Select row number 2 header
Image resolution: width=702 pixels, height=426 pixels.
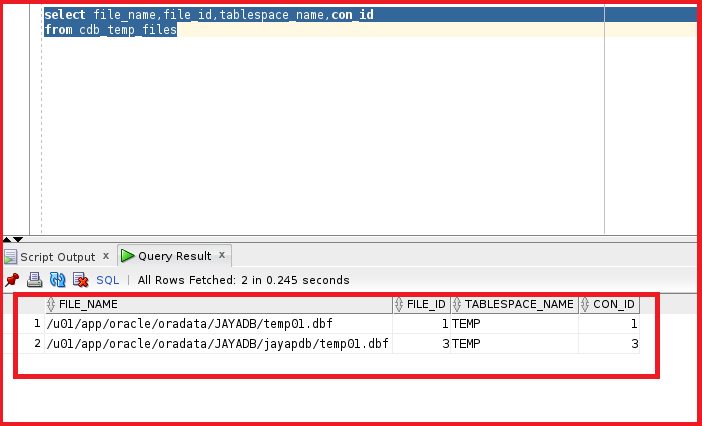click(x=31, y=344)
